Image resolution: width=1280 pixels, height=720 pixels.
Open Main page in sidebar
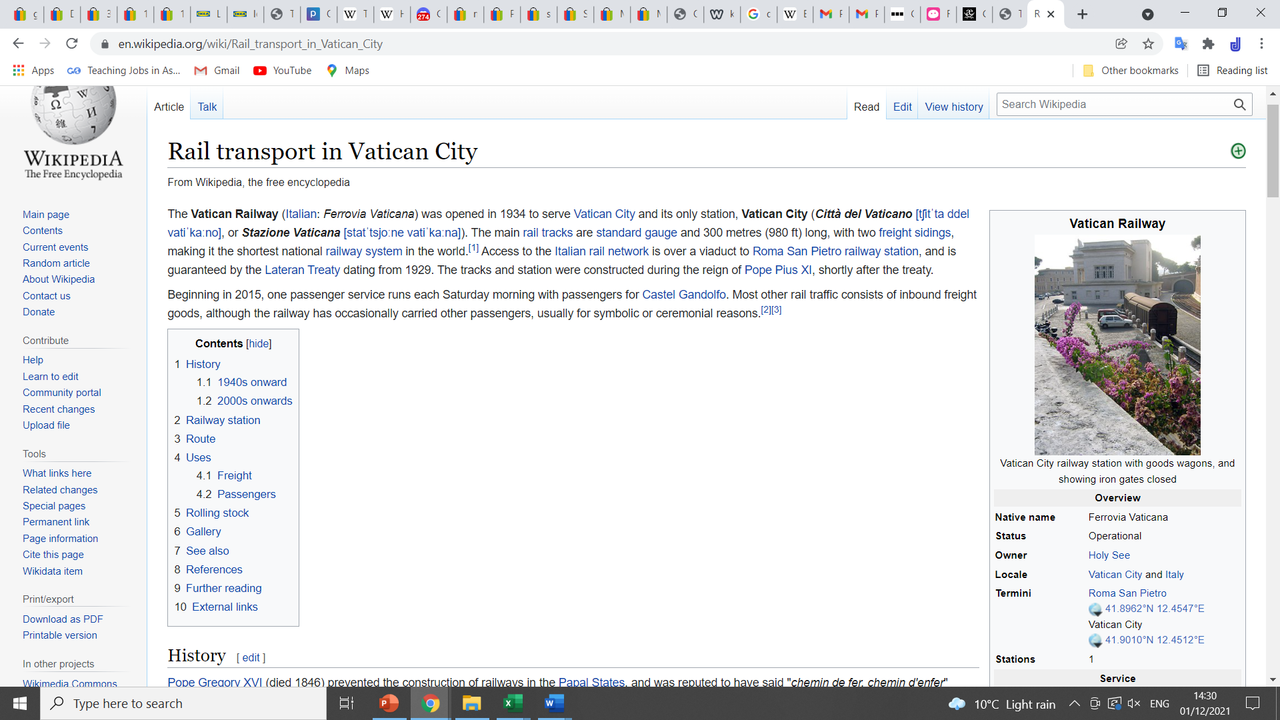click(x=46, y=215)
